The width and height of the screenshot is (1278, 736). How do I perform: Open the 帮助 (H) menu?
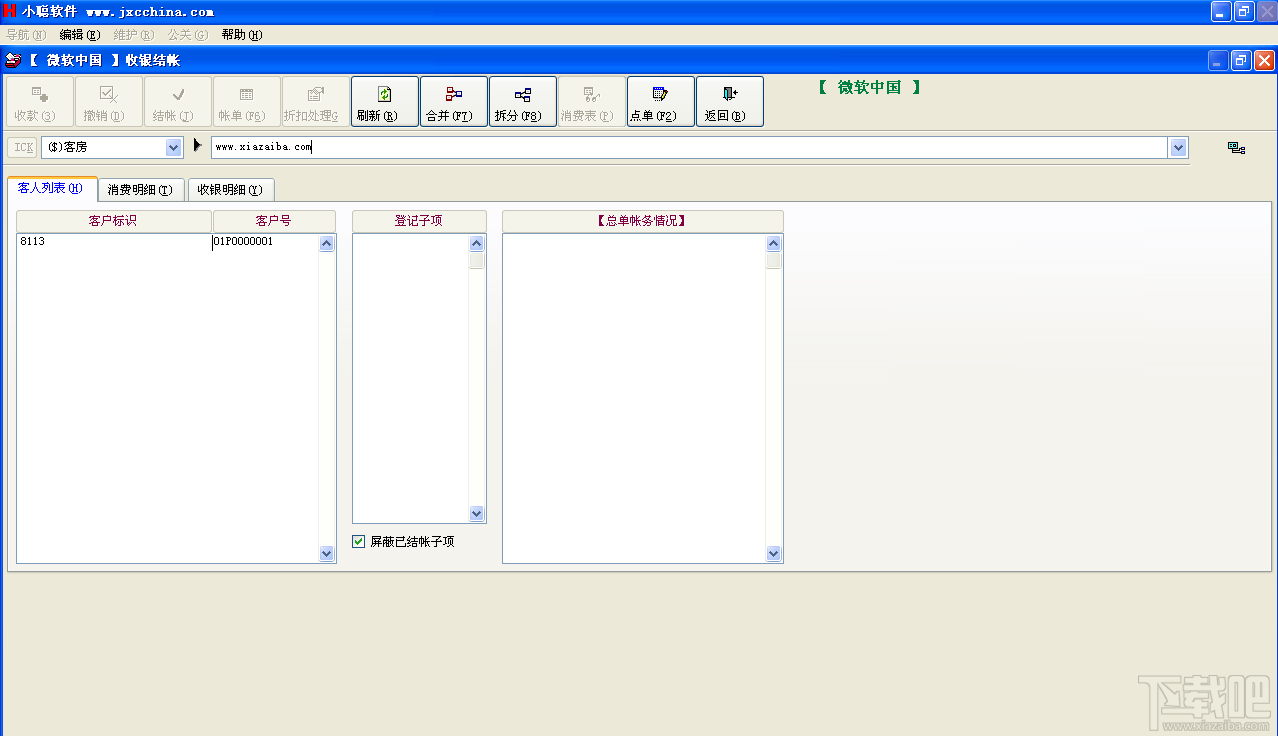(242, 34)
